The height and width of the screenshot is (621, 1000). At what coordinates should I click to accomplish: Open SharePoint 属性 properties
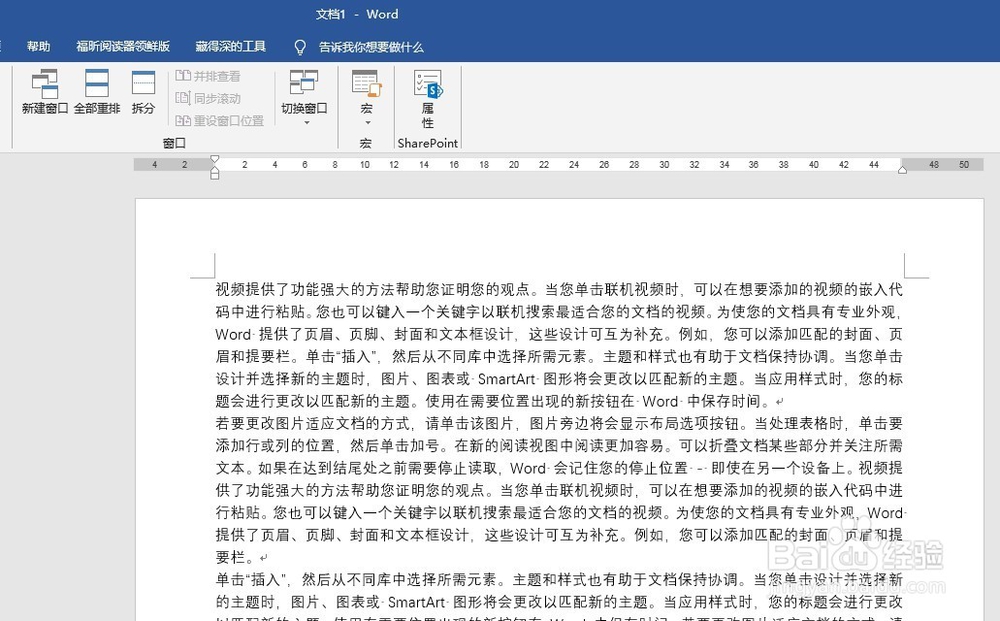[x=427, y=98]
